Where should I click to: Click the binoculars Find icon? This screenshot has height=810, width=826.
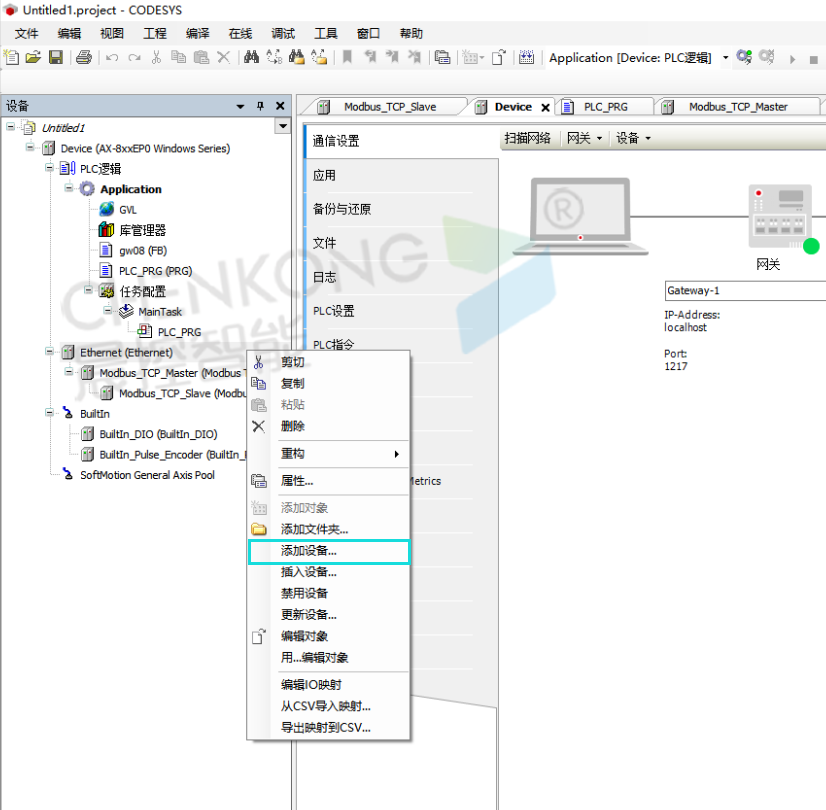pos(252,58)
